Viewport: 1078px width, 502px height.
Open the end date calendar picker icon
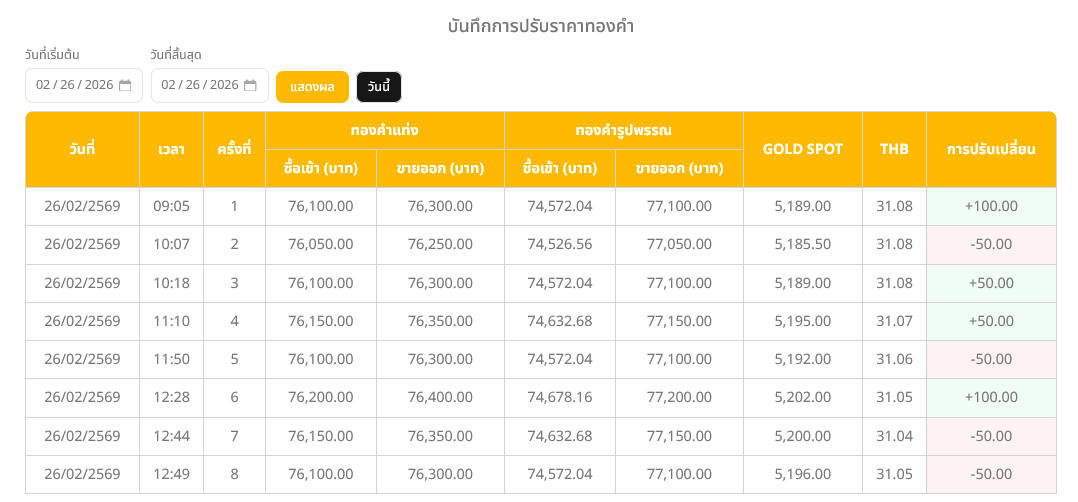coord(250,86)
